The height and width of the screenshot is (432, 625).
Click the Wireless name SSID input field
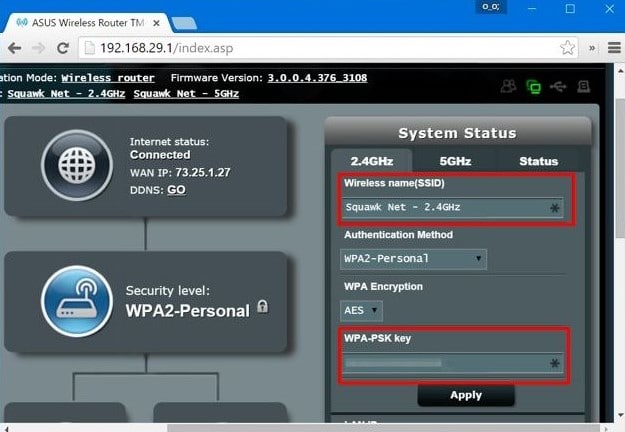(453, 207)
